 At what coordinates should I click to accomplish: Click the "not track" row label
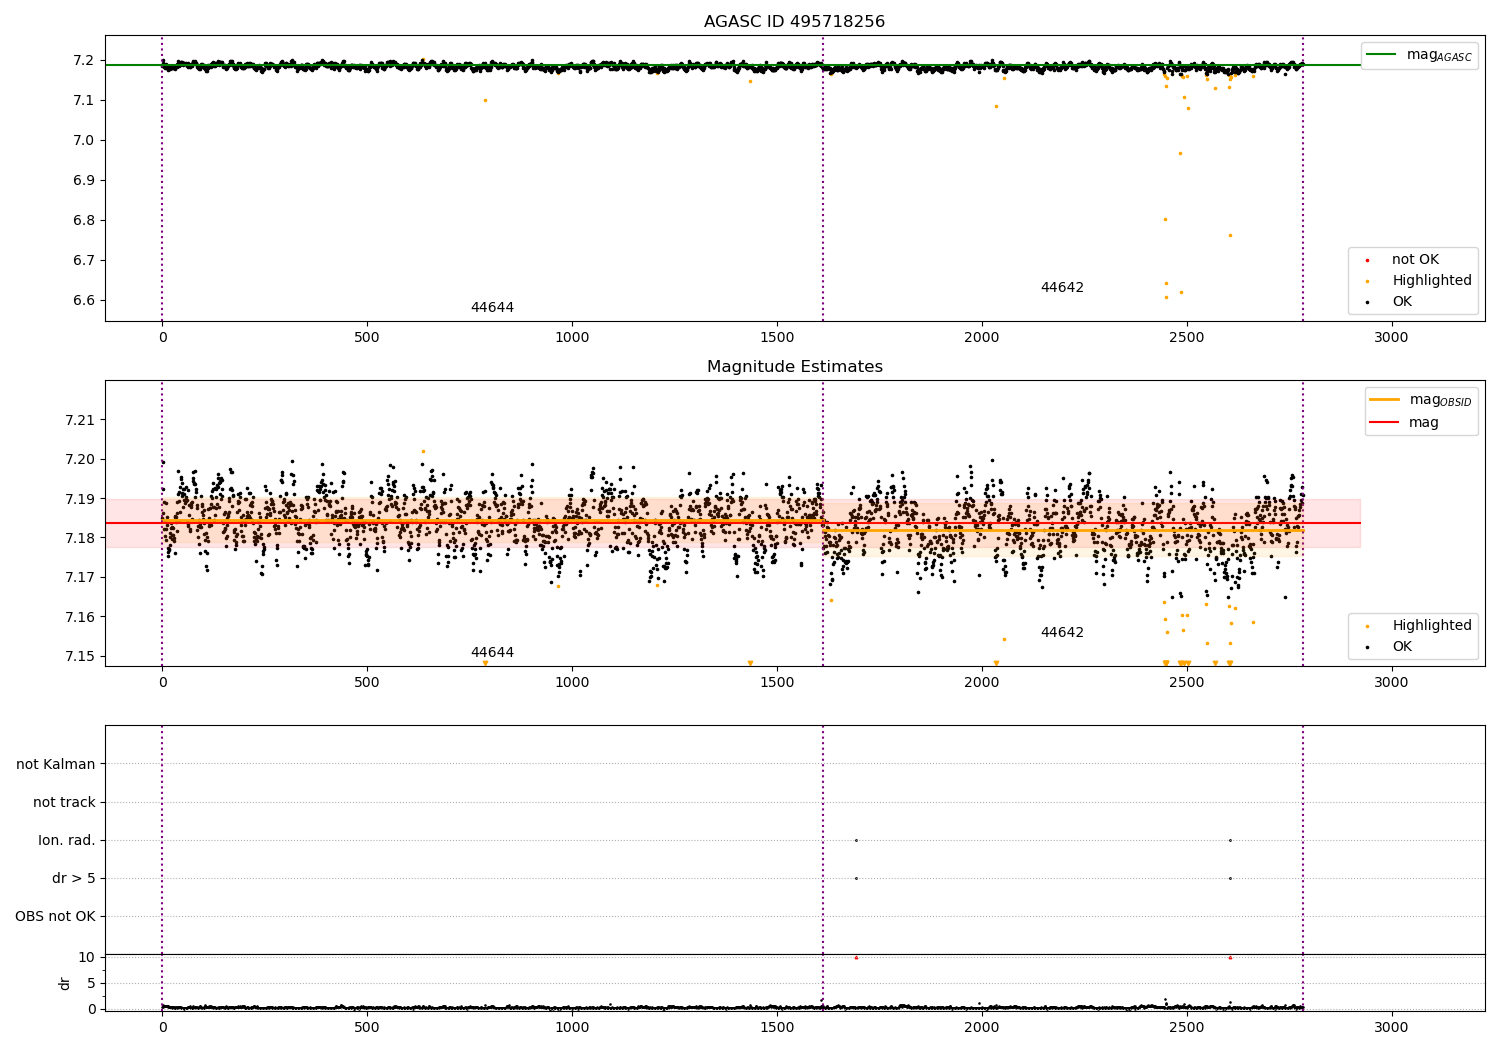tap(64, 803)
